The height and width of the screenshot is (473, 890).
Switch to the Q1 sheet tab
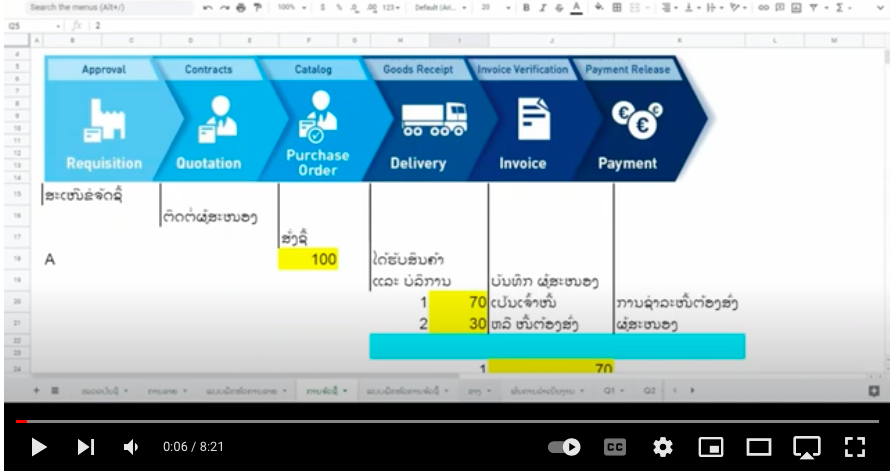(x=614, y=391)
